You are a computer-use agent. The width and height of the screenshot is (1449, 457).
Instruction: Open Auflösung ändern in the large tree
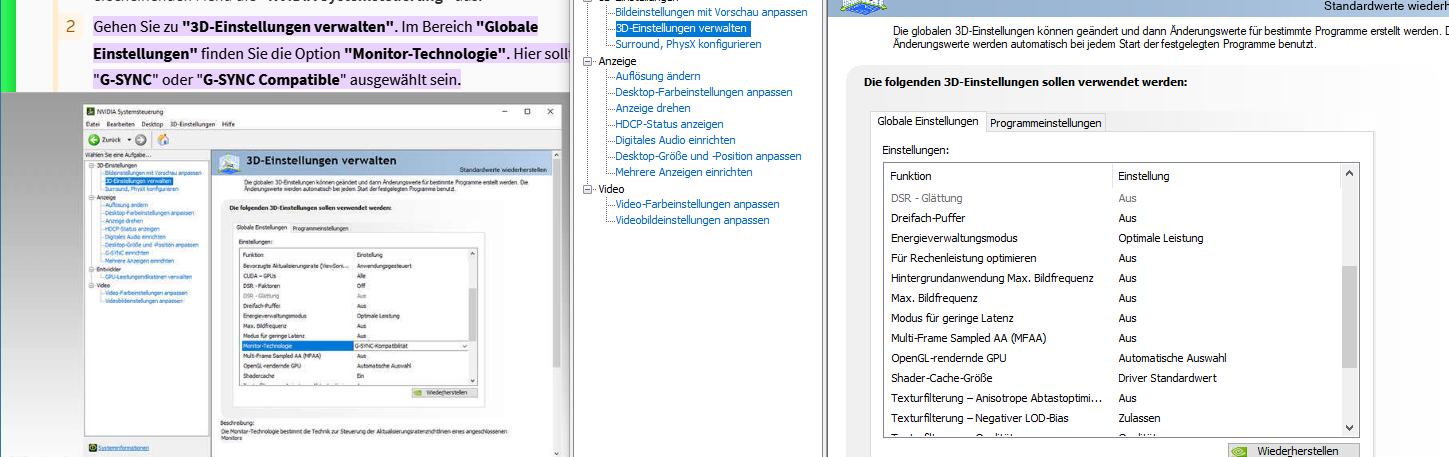point(657,76)
